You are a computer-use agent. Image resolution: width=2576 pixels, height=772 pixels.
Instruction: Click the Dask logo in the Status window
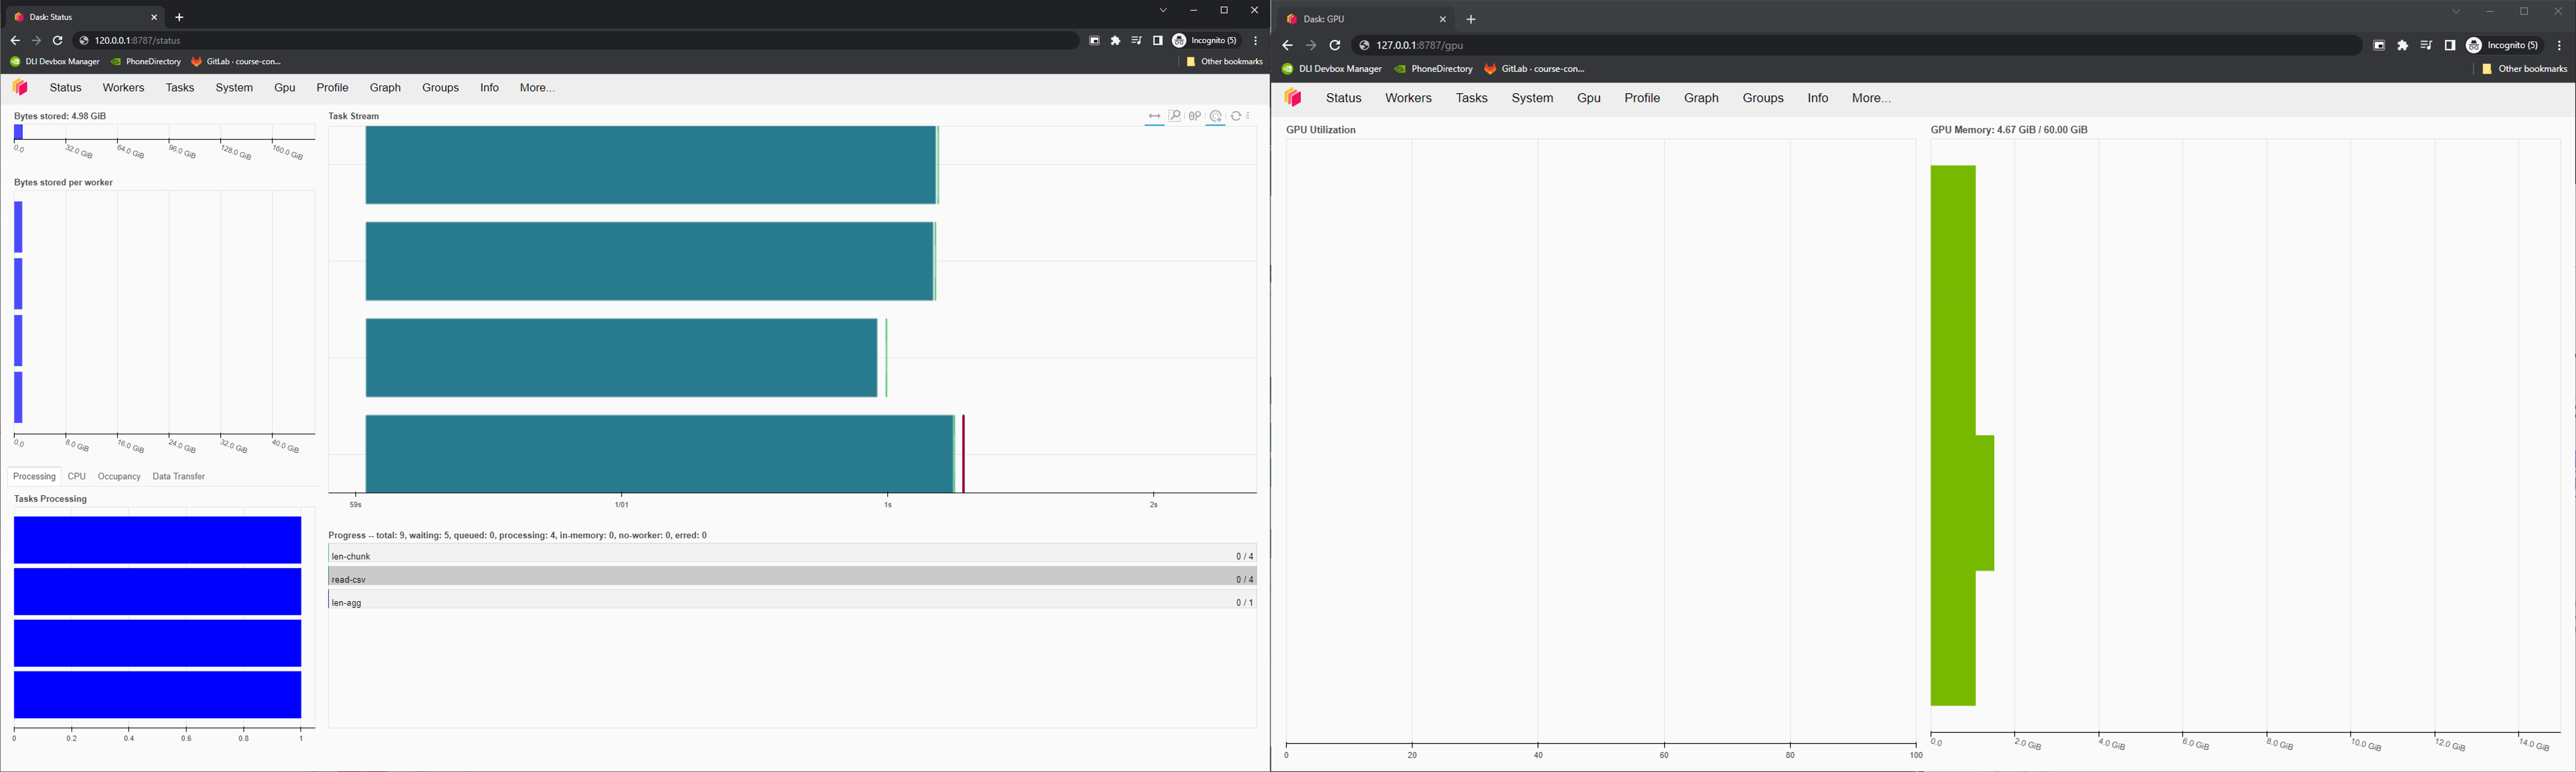coord(20,88)
